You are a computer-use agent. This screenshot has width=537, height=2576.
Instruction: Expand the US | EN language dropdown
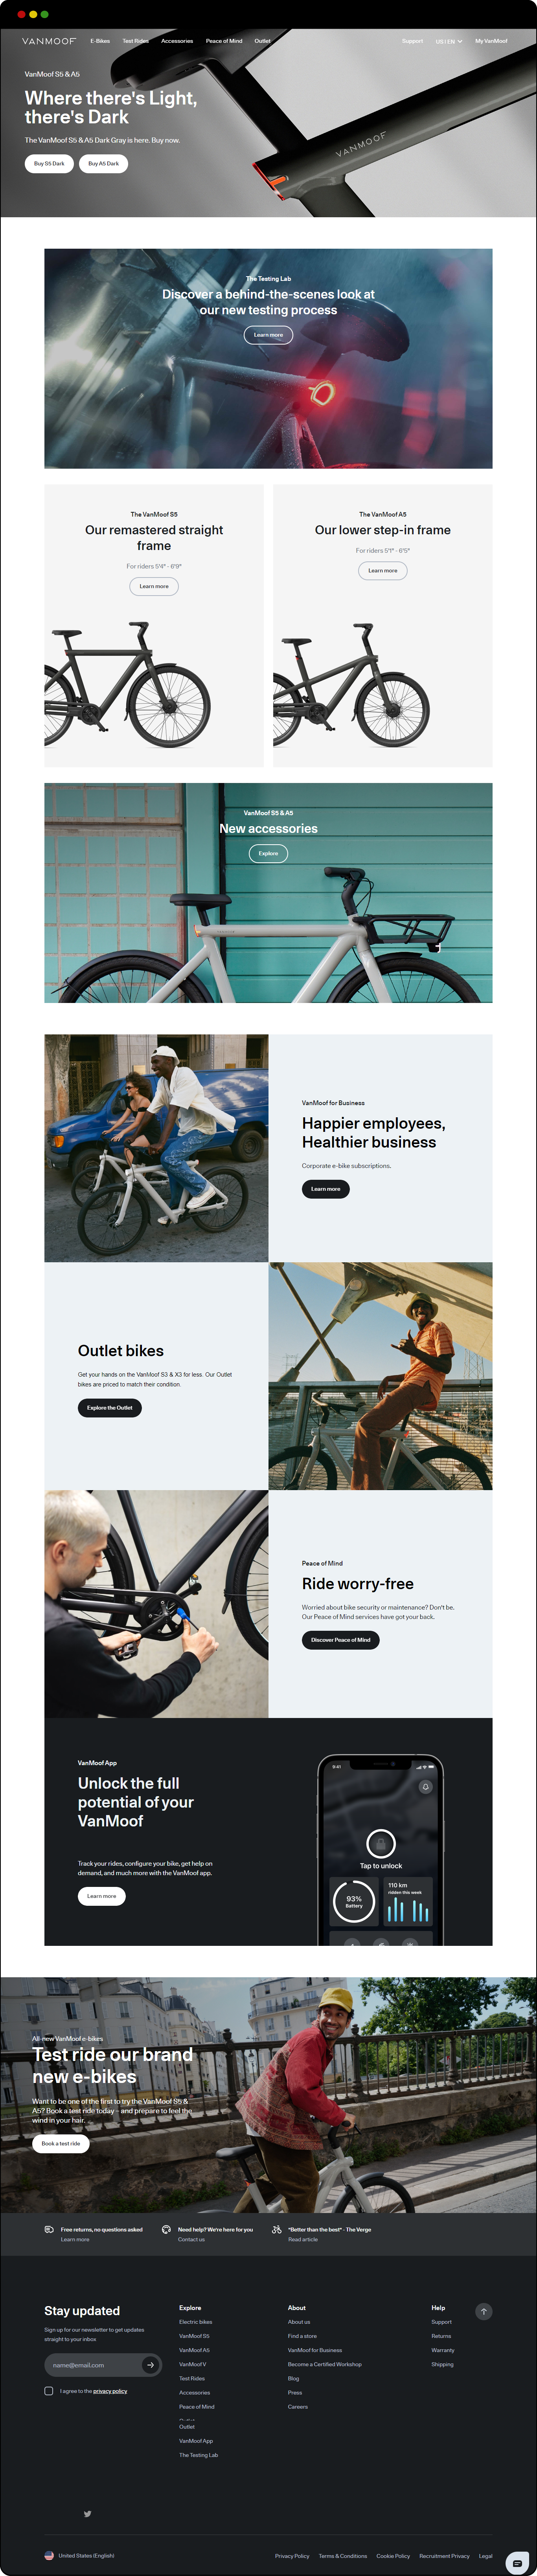point(449,41)
